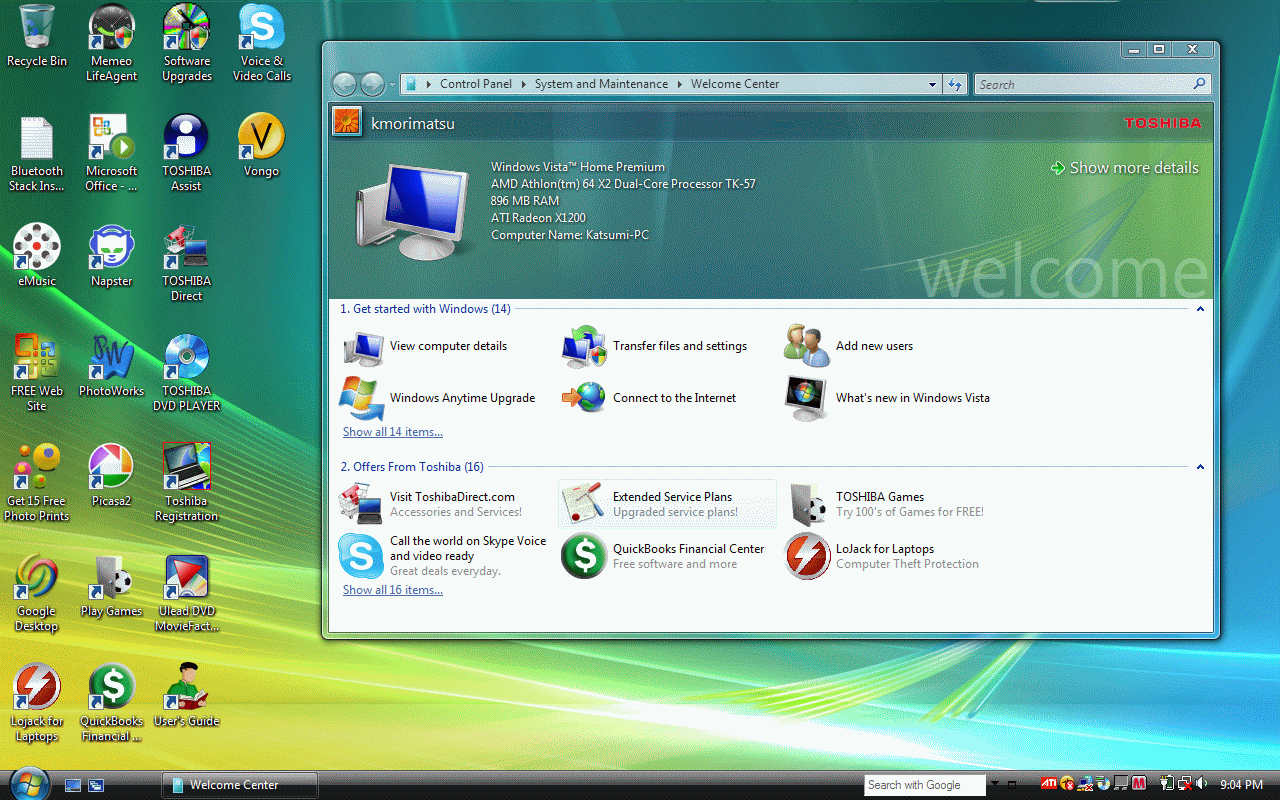Viewport: 1280px width, 800px height.
Task: Click the power battery plug tray icon
Action: 1167,784
